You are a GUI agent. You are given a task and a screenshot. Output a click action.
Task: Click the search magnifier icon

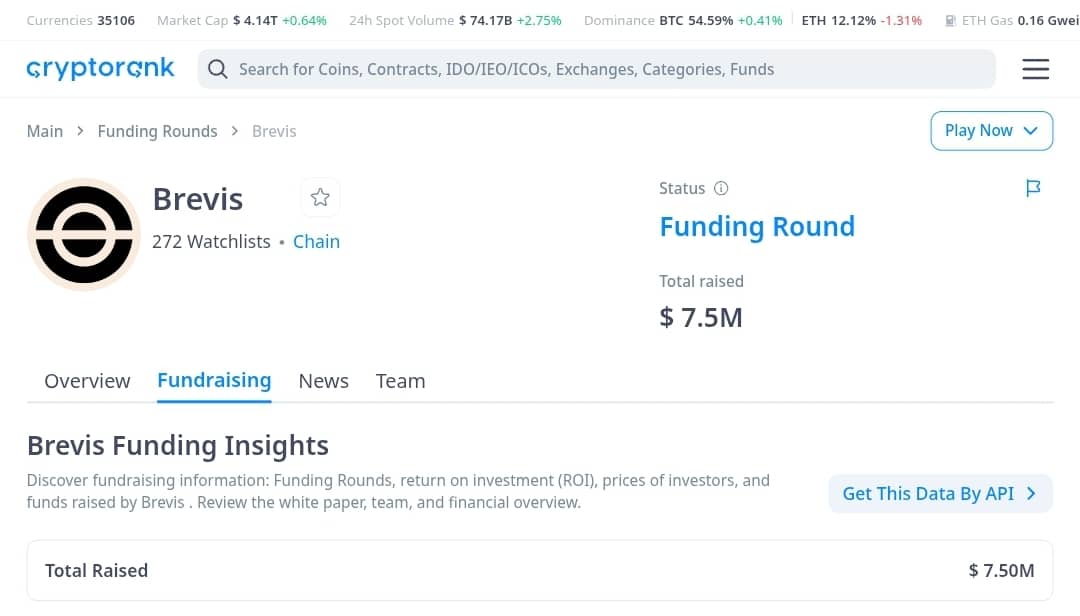point(218,69)
